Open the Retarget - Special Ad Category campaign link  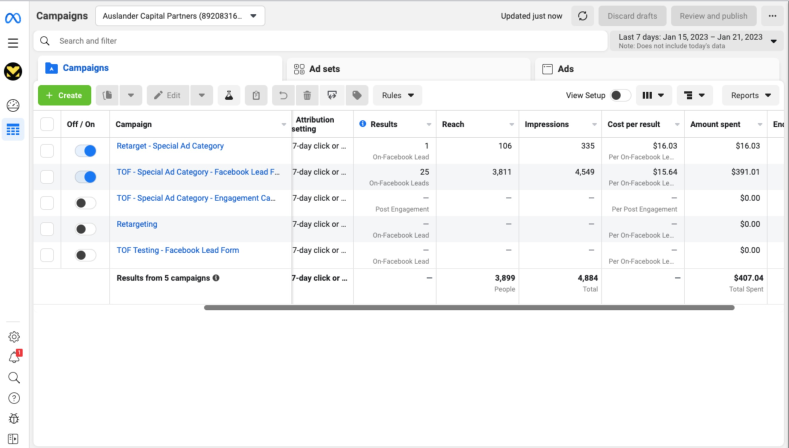coord(170,146)
